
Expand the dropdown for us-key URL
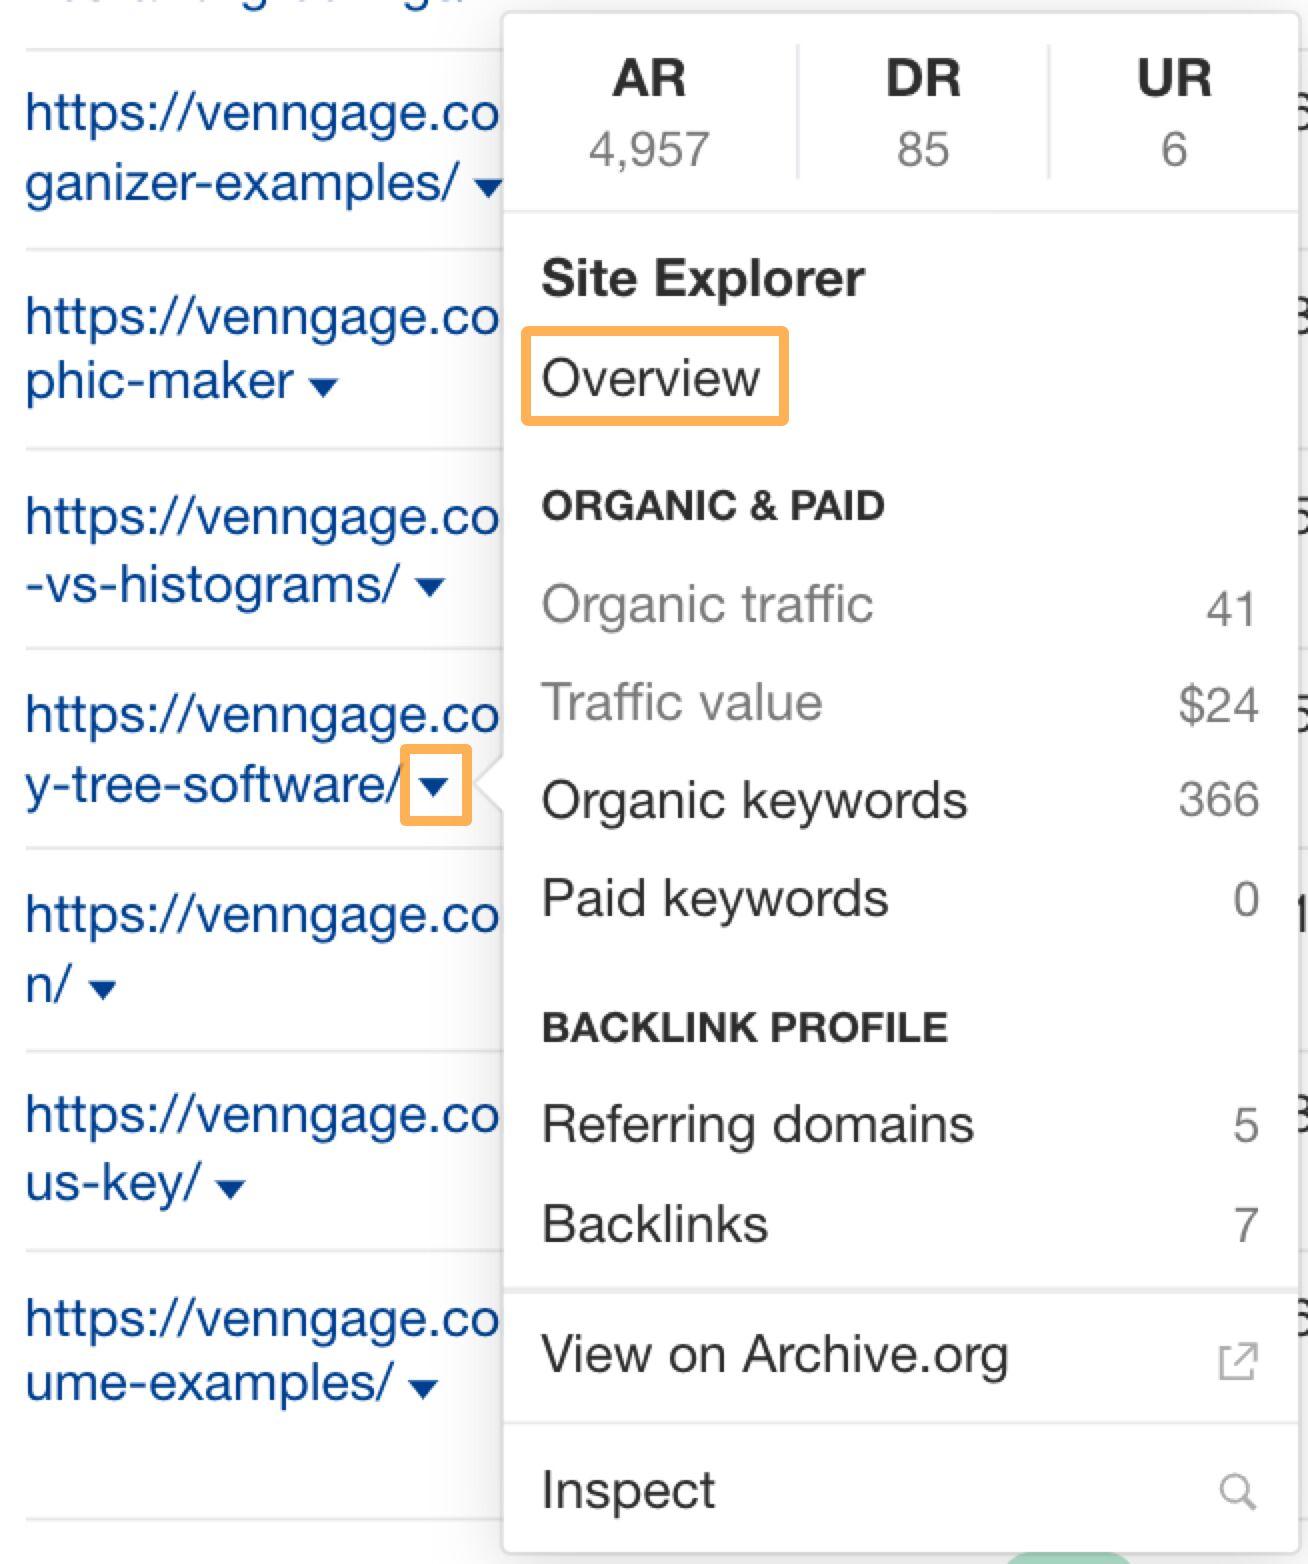point(228,1187)
